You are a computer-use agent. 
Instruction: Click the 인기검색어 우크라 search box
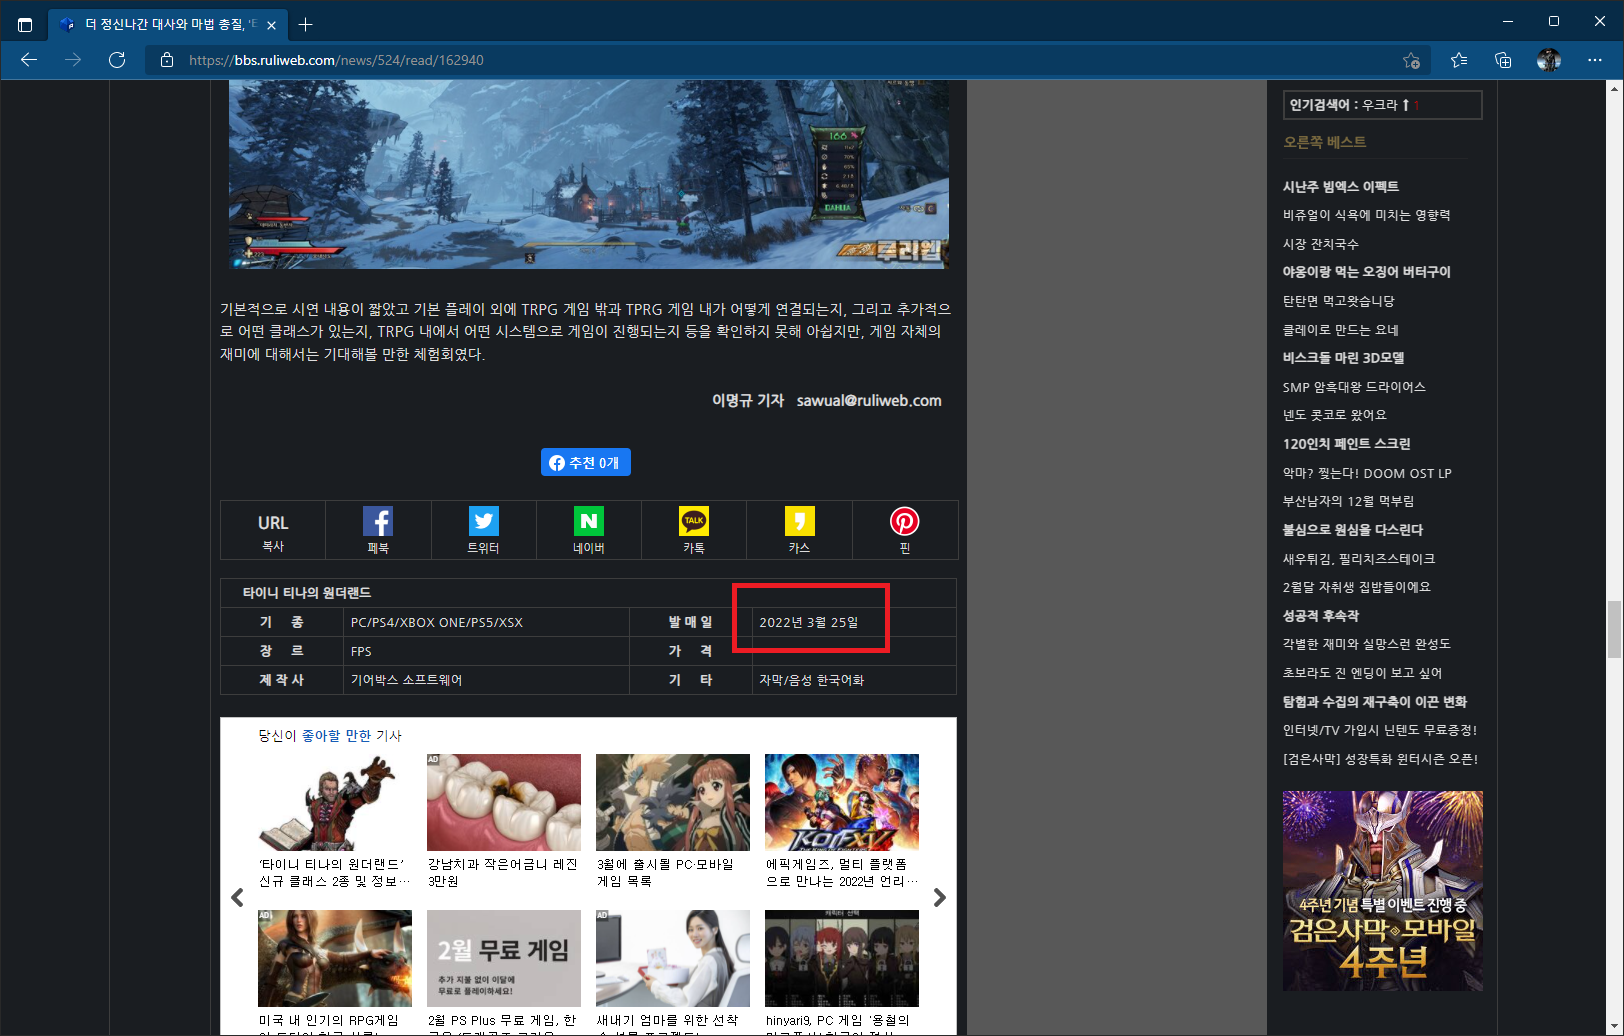[1382, 105]
